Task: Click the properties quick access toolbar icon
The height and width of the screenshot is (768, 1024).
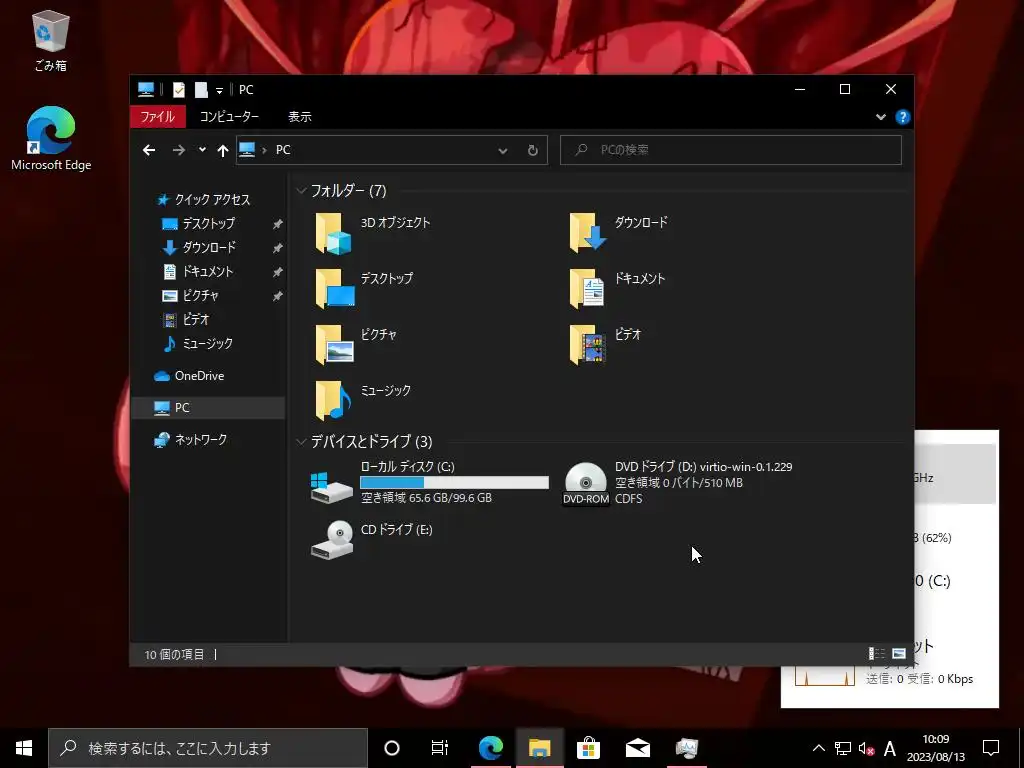Action: coord(178,89)
